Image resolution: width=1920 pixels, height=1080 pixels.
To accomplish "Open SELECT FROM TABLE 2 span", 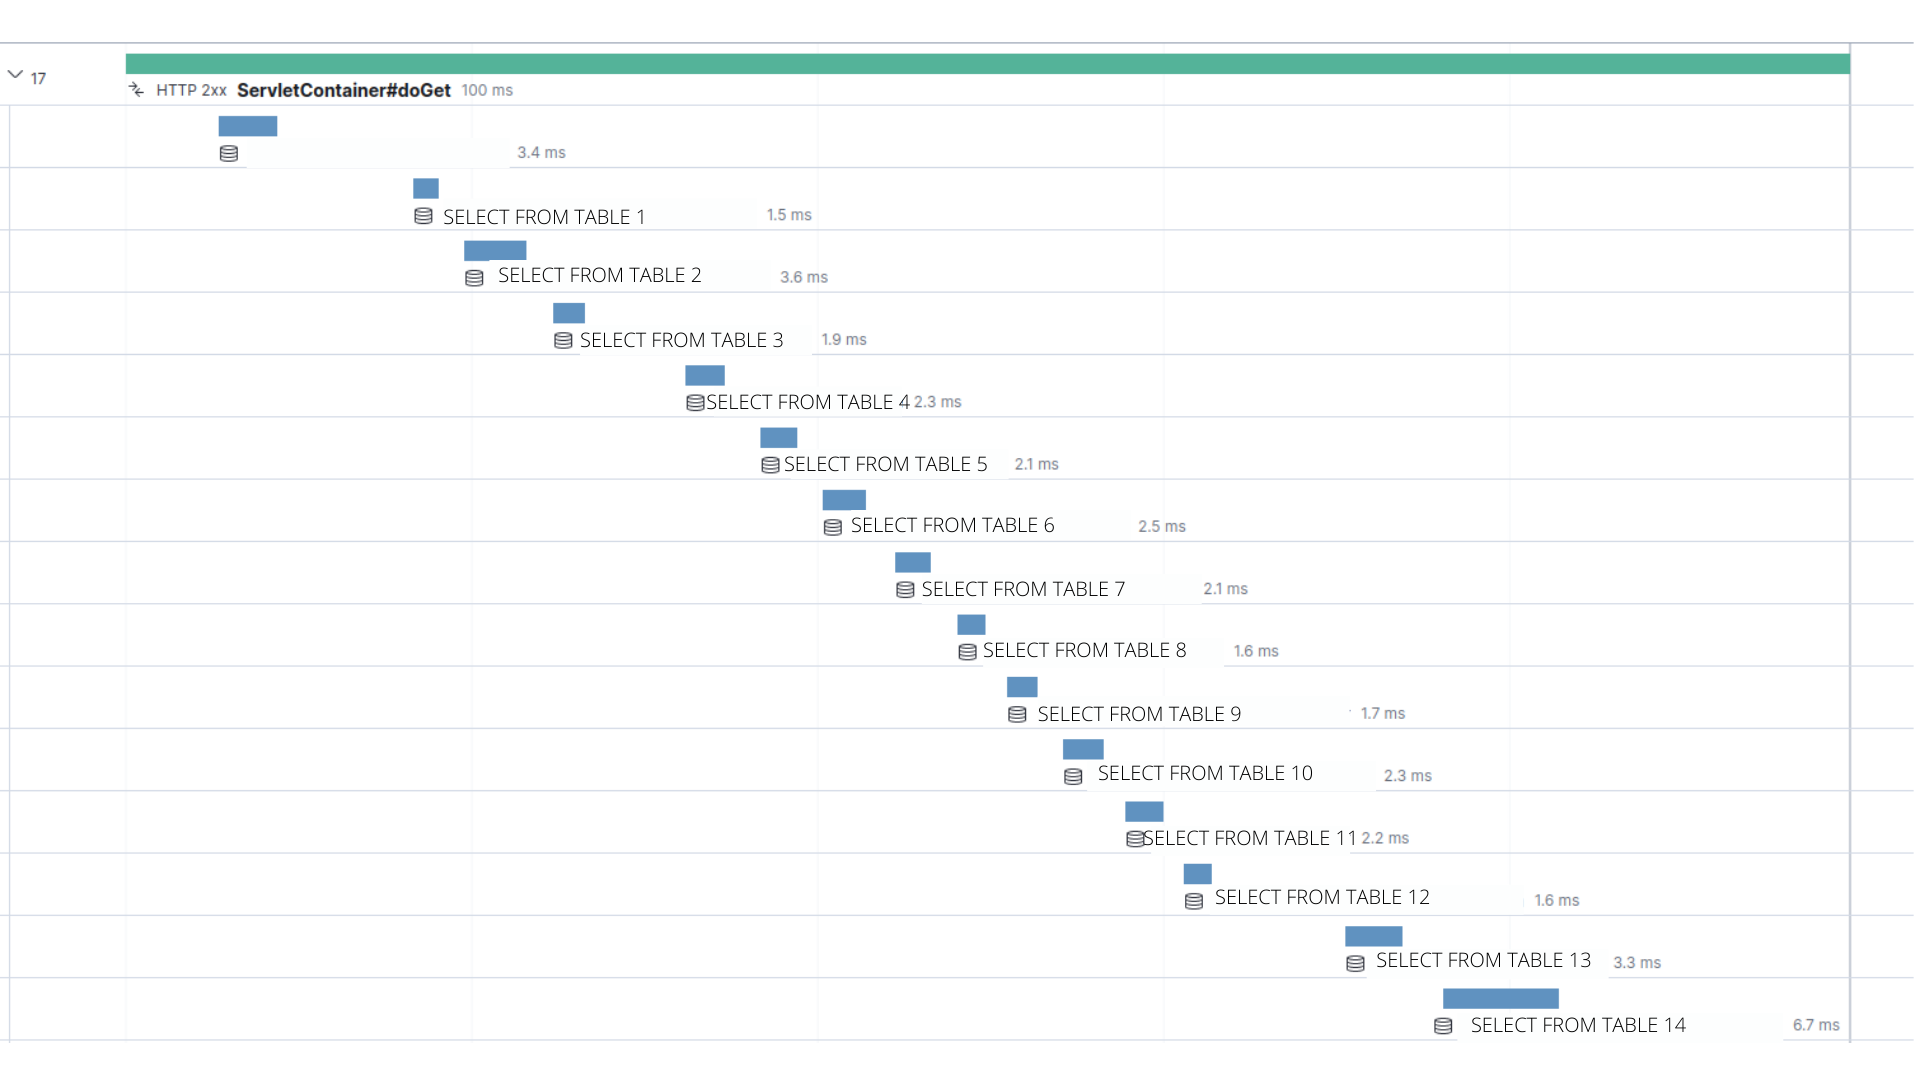I will point(599,276).
